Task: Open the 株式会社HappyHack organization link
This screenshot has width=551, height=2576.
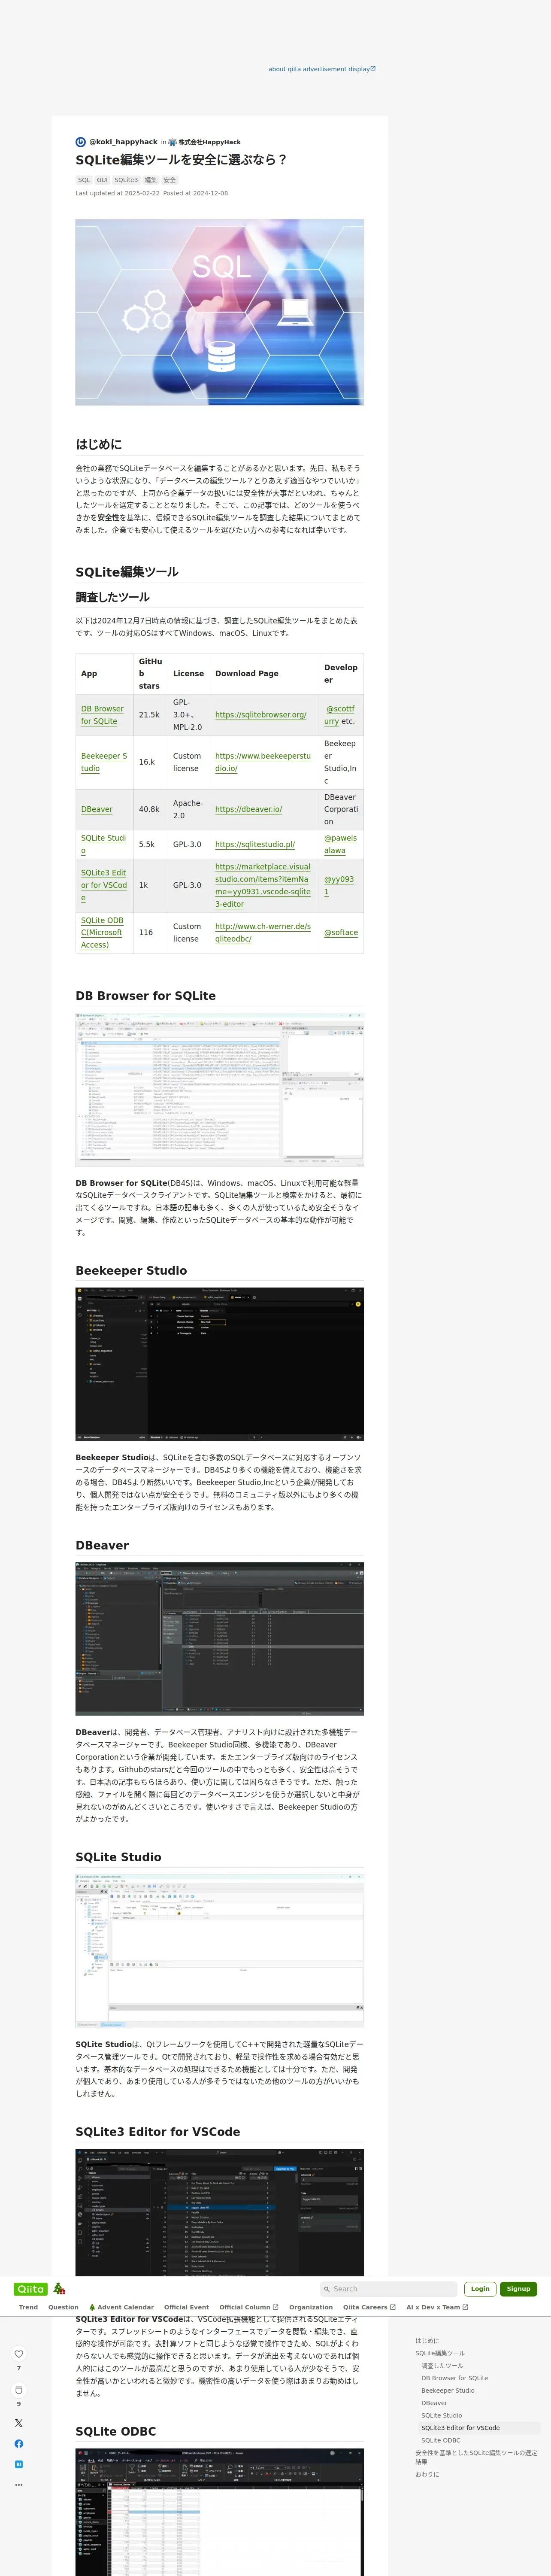Action: (x=209, y=142)
